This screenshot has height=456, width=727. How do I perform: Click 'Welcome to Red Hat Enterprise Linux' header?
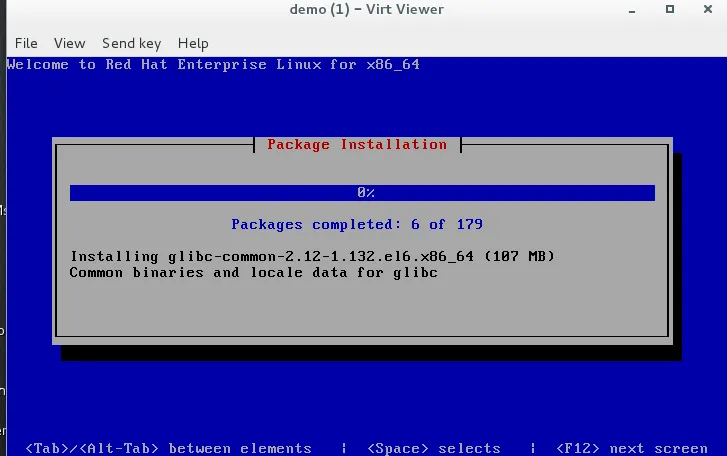tap(213, 64)
